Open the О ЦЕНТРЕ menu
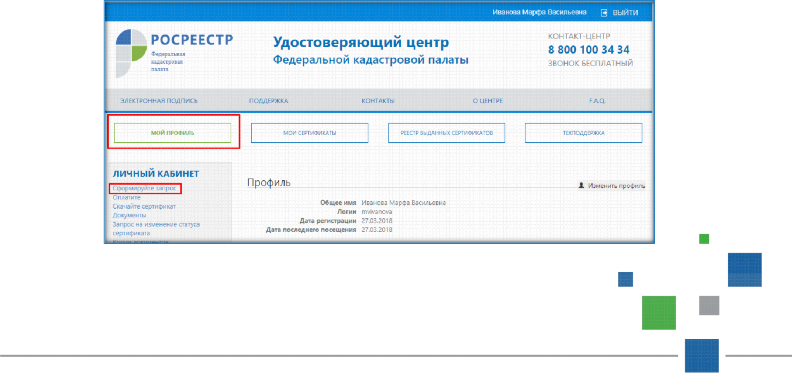Viewport: 792px width, 375px height. coord(487,101)
